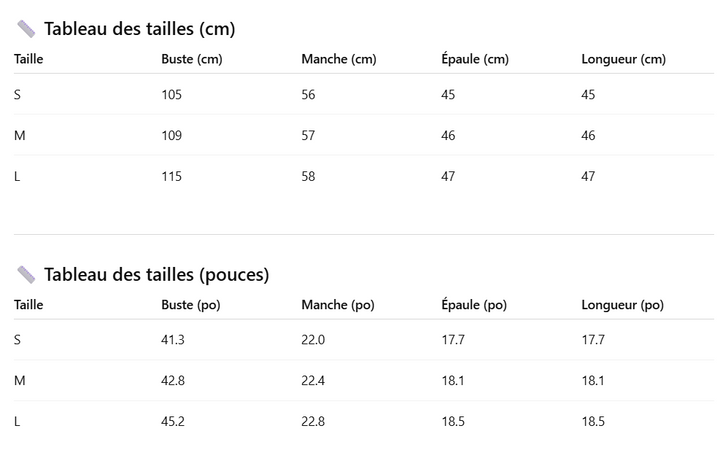
Task: Select size M row in cm table
Action: pos(19,136)
